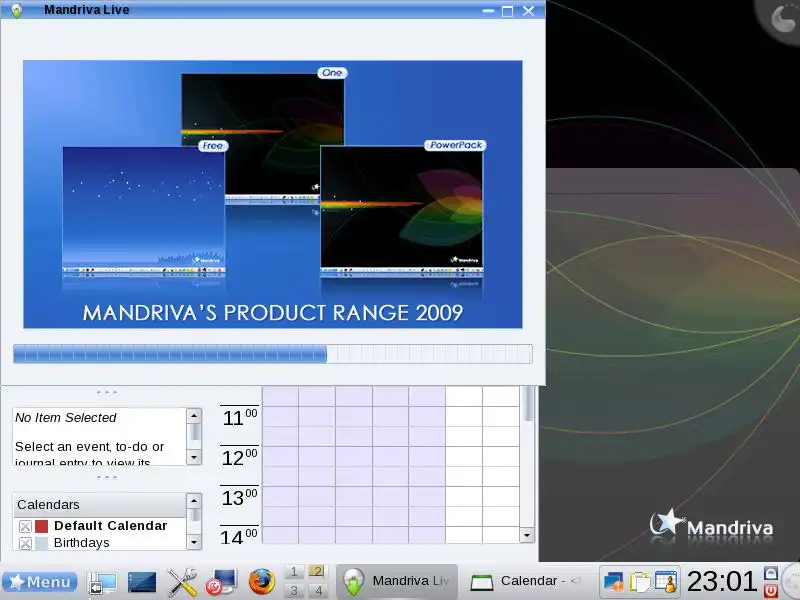Toggle the Birthdays calendar checkbox
The height and width of the screenshot is (600, 800).
(25, 543)
